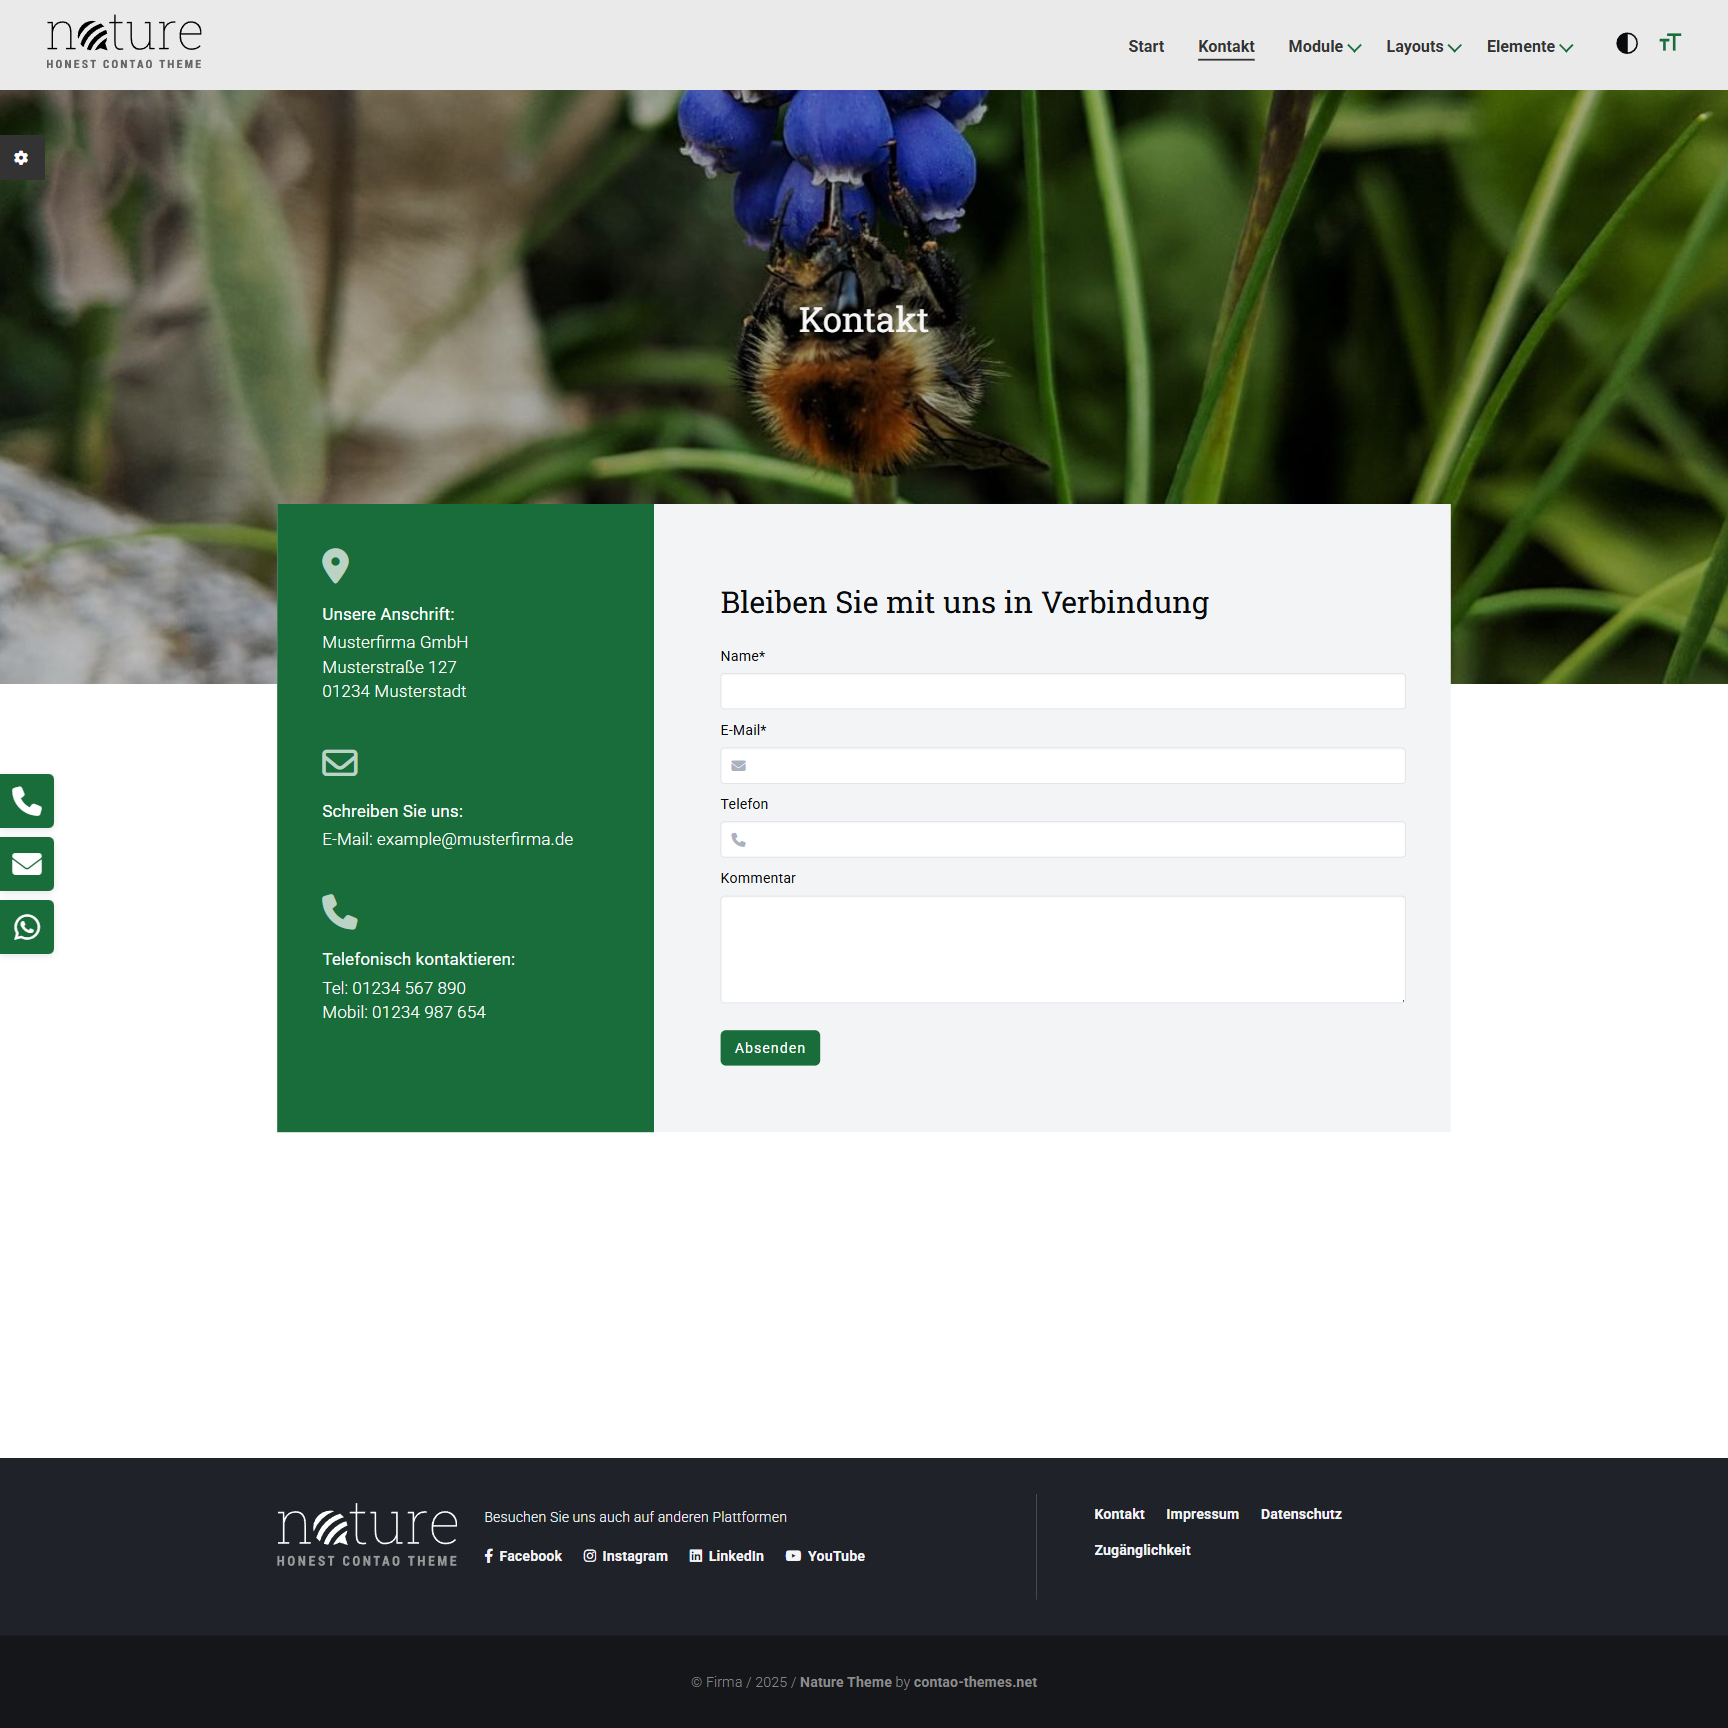Go to the Start page
This screenshot has height=1728, width=1728.
click(1146, 46)
